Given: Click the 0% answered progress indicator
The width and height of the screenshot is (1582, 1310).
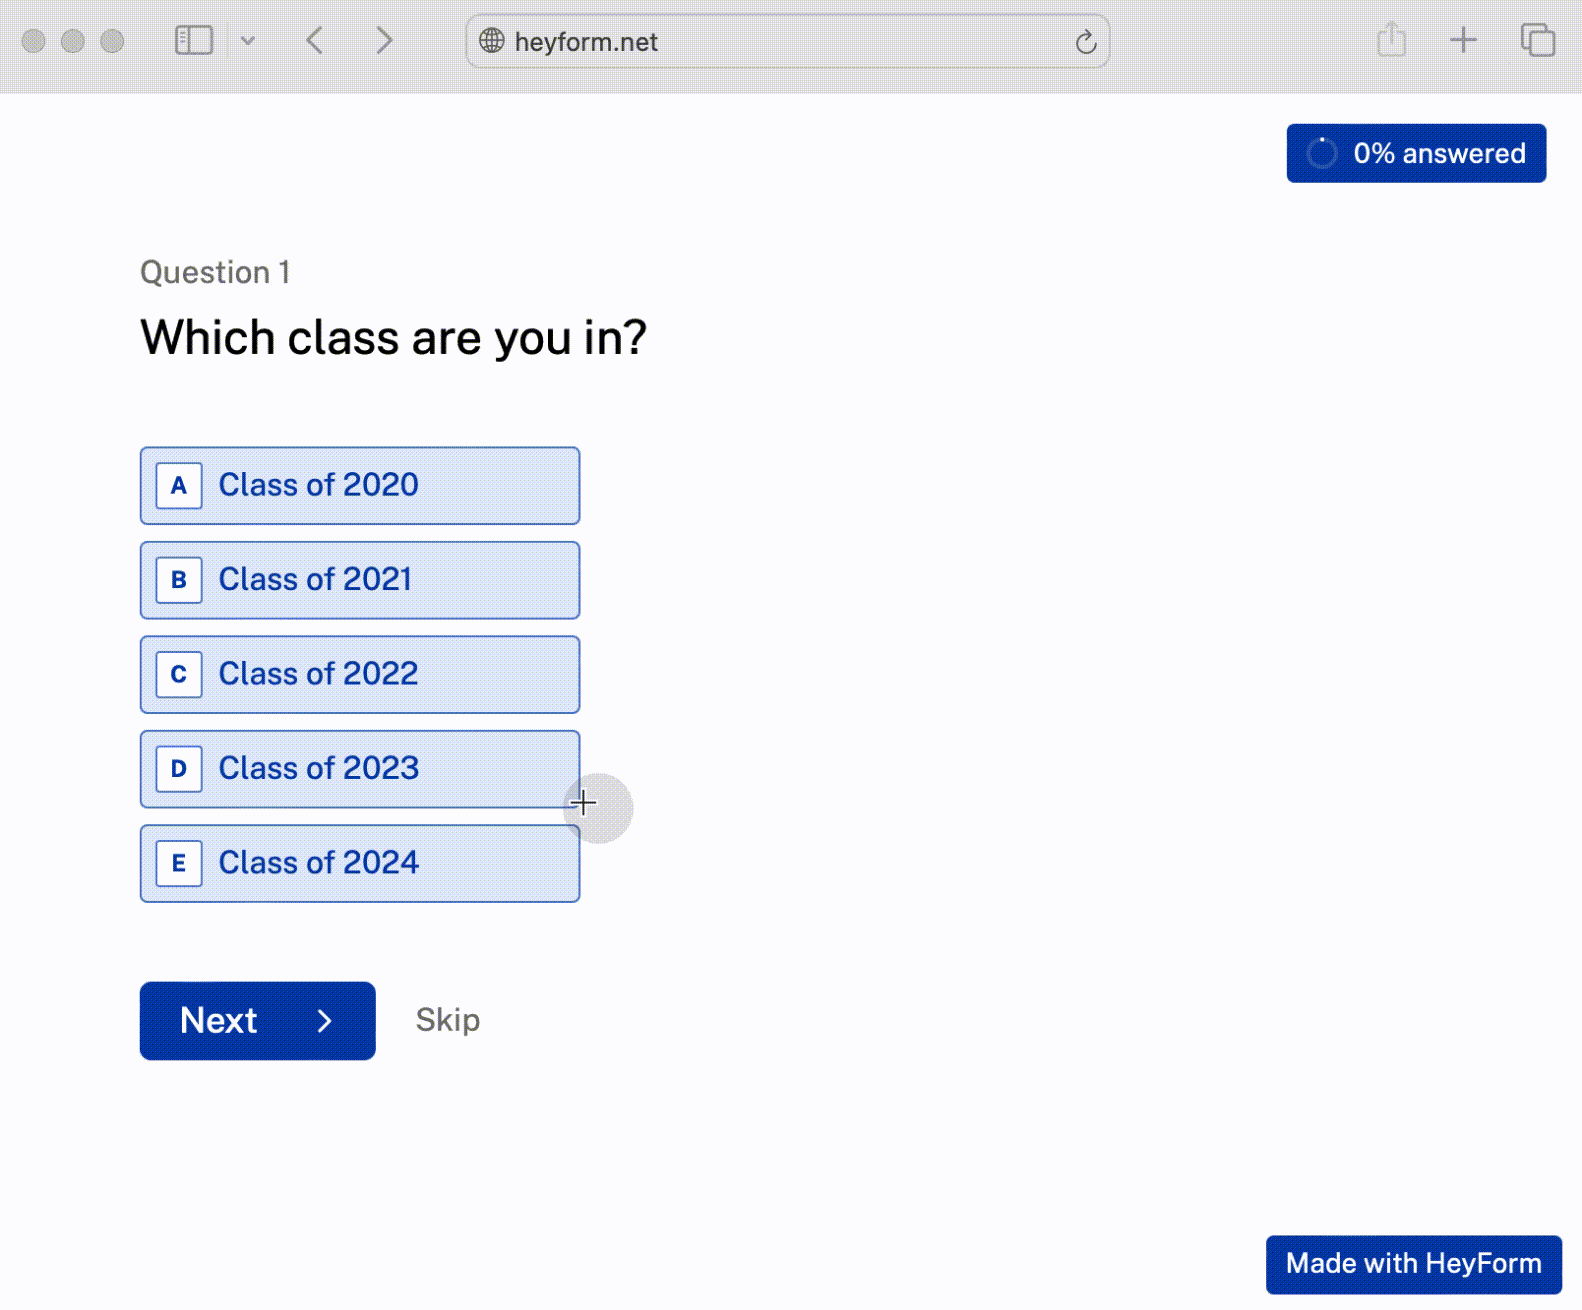Looking at the screenshot, I should (x=1416, y=154).
